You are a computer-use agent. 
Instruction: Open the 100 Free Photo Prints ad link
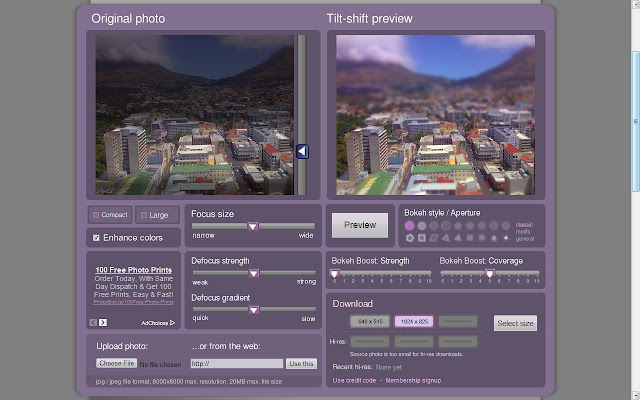pos(133,270)
